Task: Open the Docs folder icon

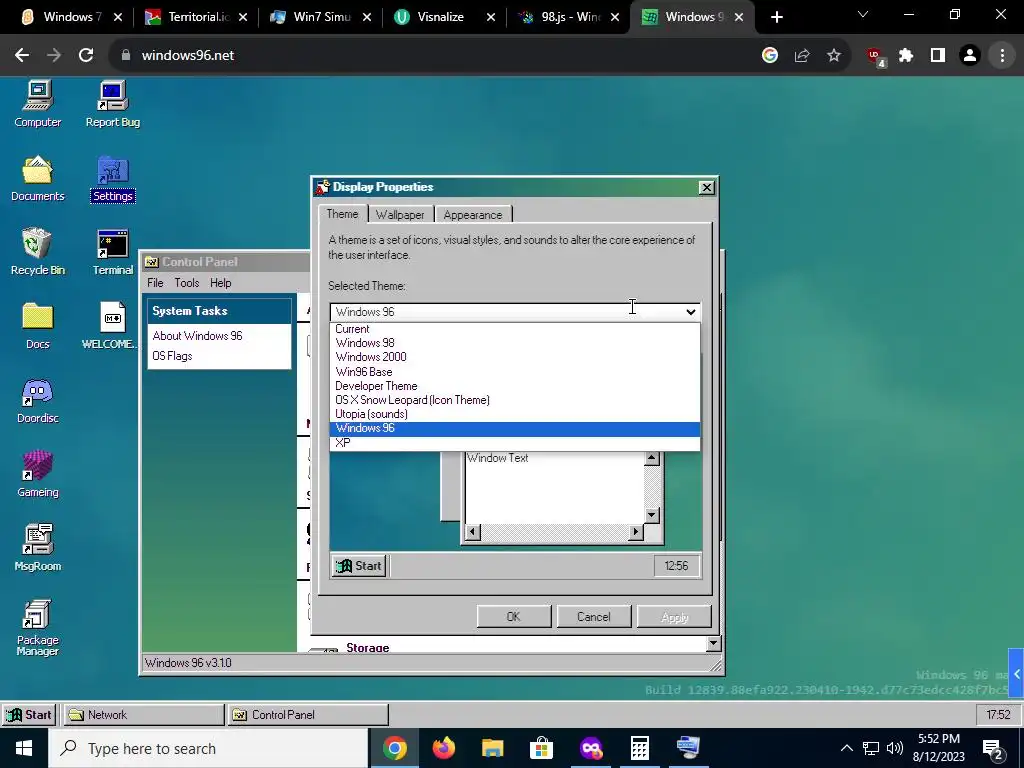Action: coord(37,326)
